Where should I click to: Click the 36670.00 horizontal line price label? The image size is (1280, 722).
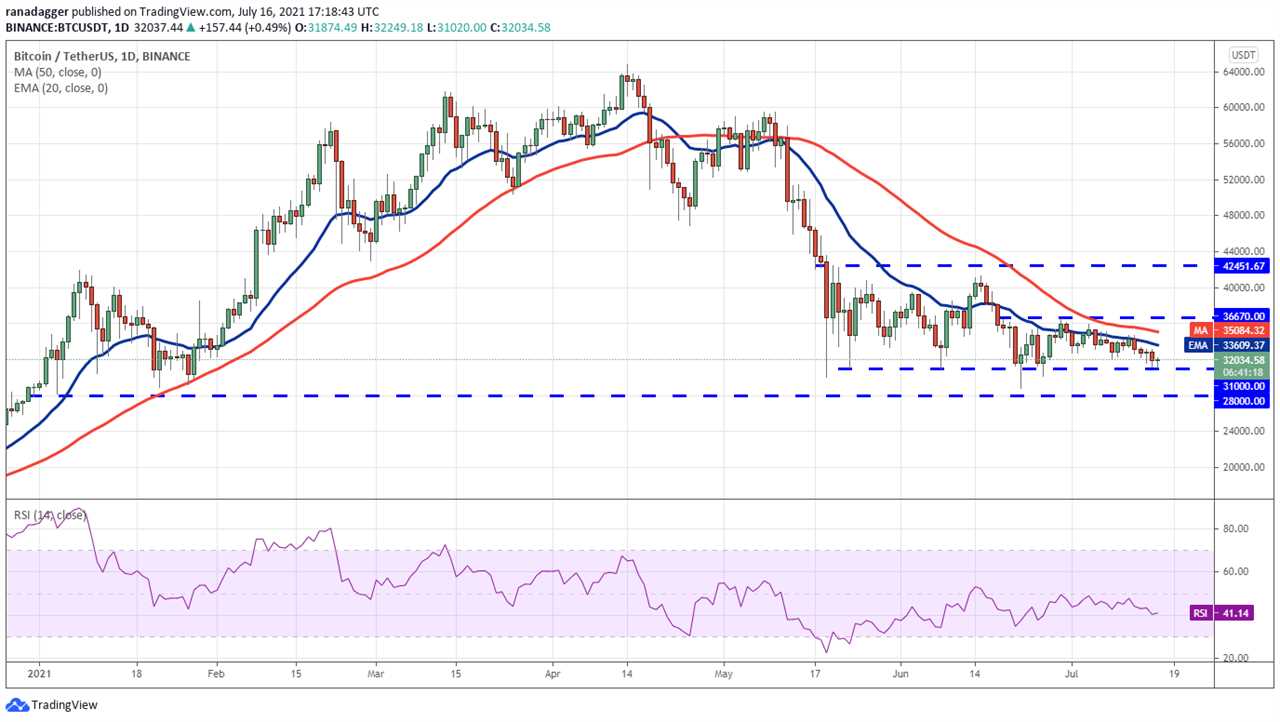(1244, 317)
